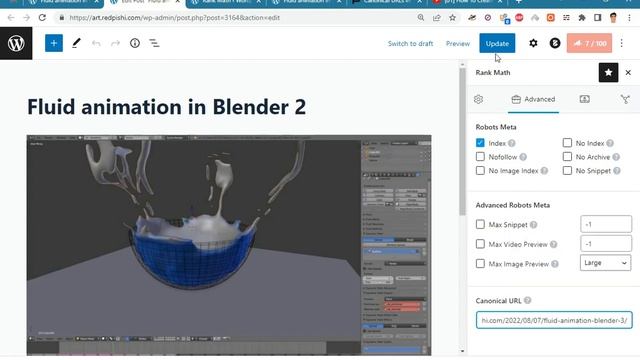Show help for No Archive option
This screenshot has height=360, width=640.
(616, 157)
